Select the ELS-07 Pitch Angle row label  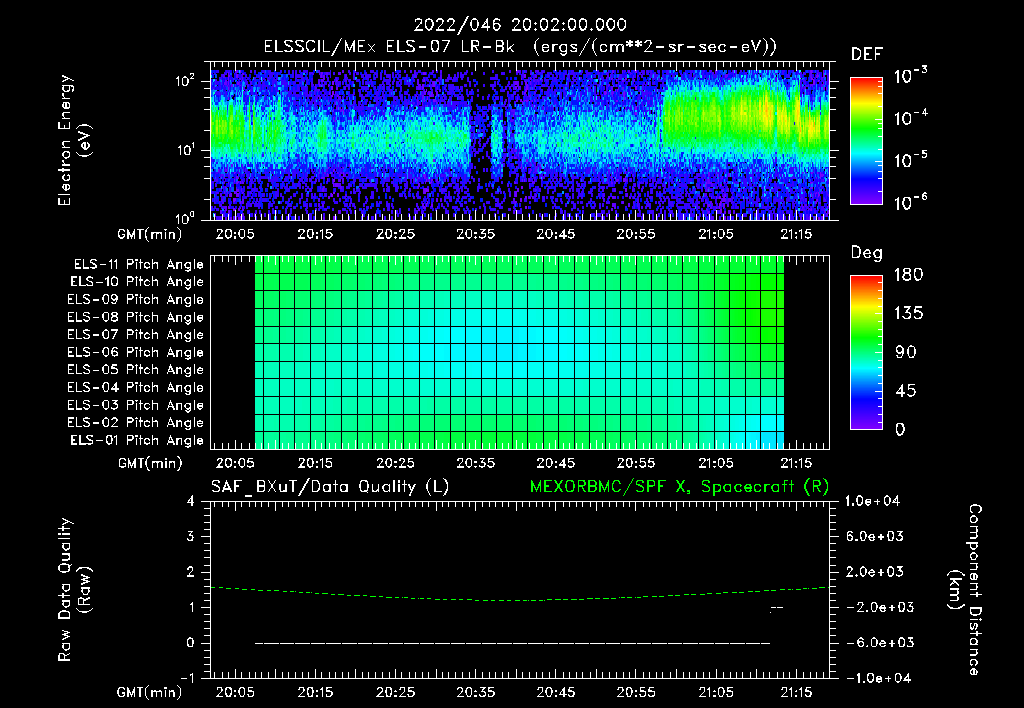(135, 334)
